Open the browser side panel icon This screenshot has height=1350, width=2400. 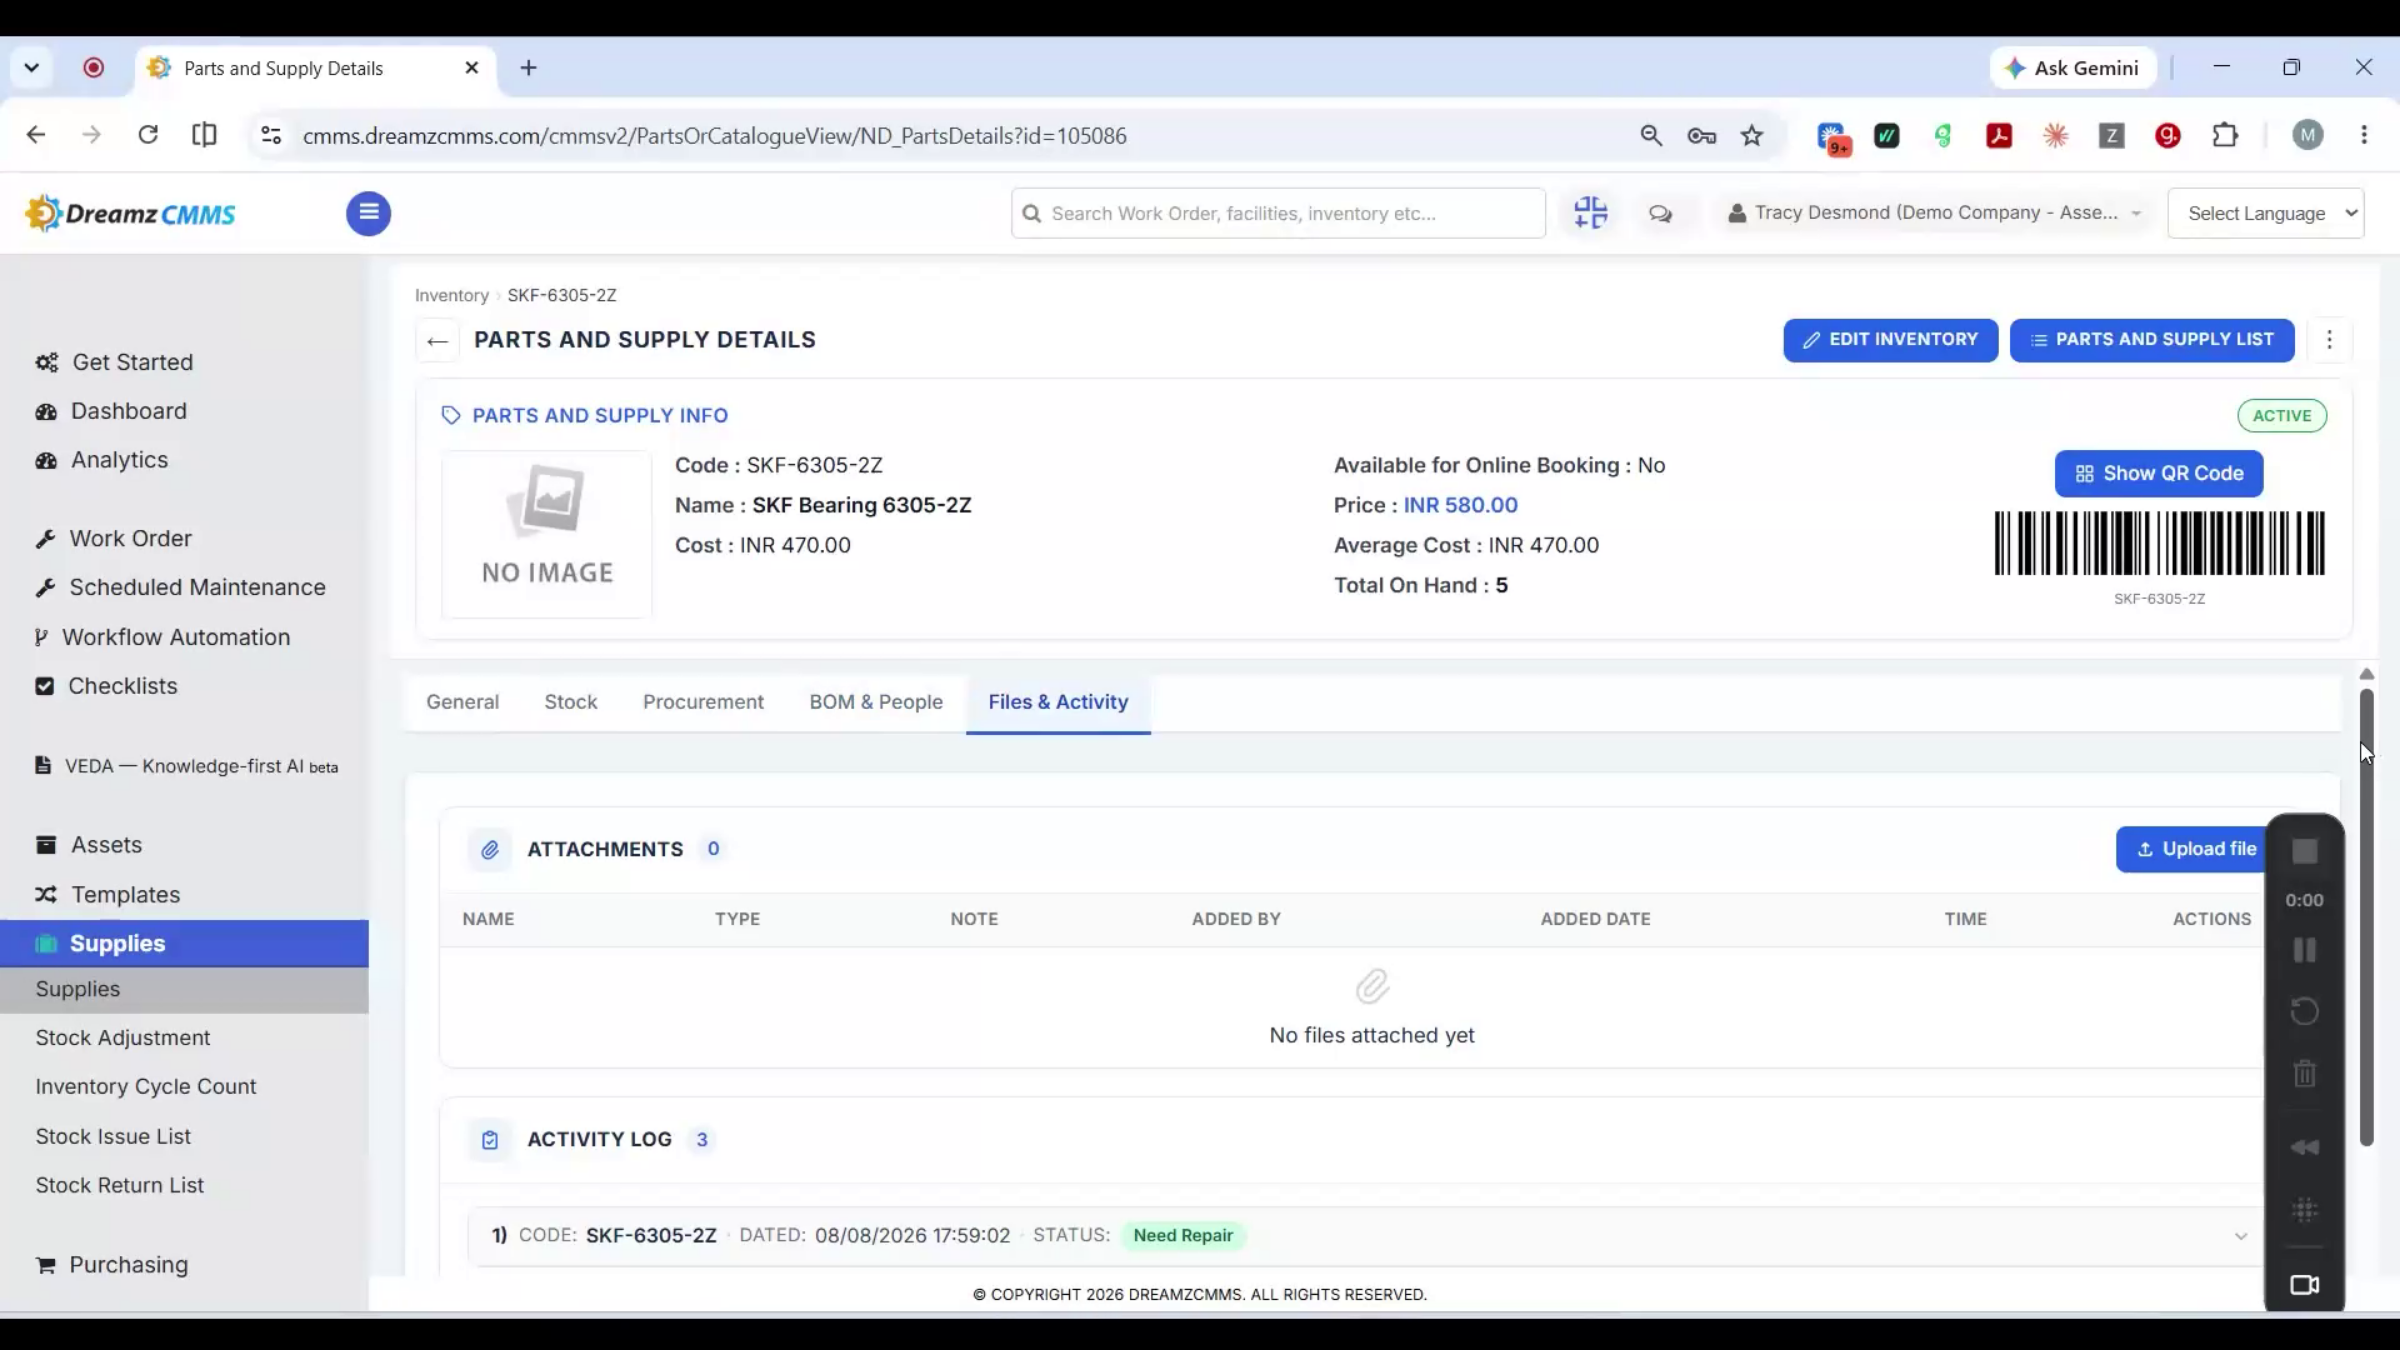(204, 135)
